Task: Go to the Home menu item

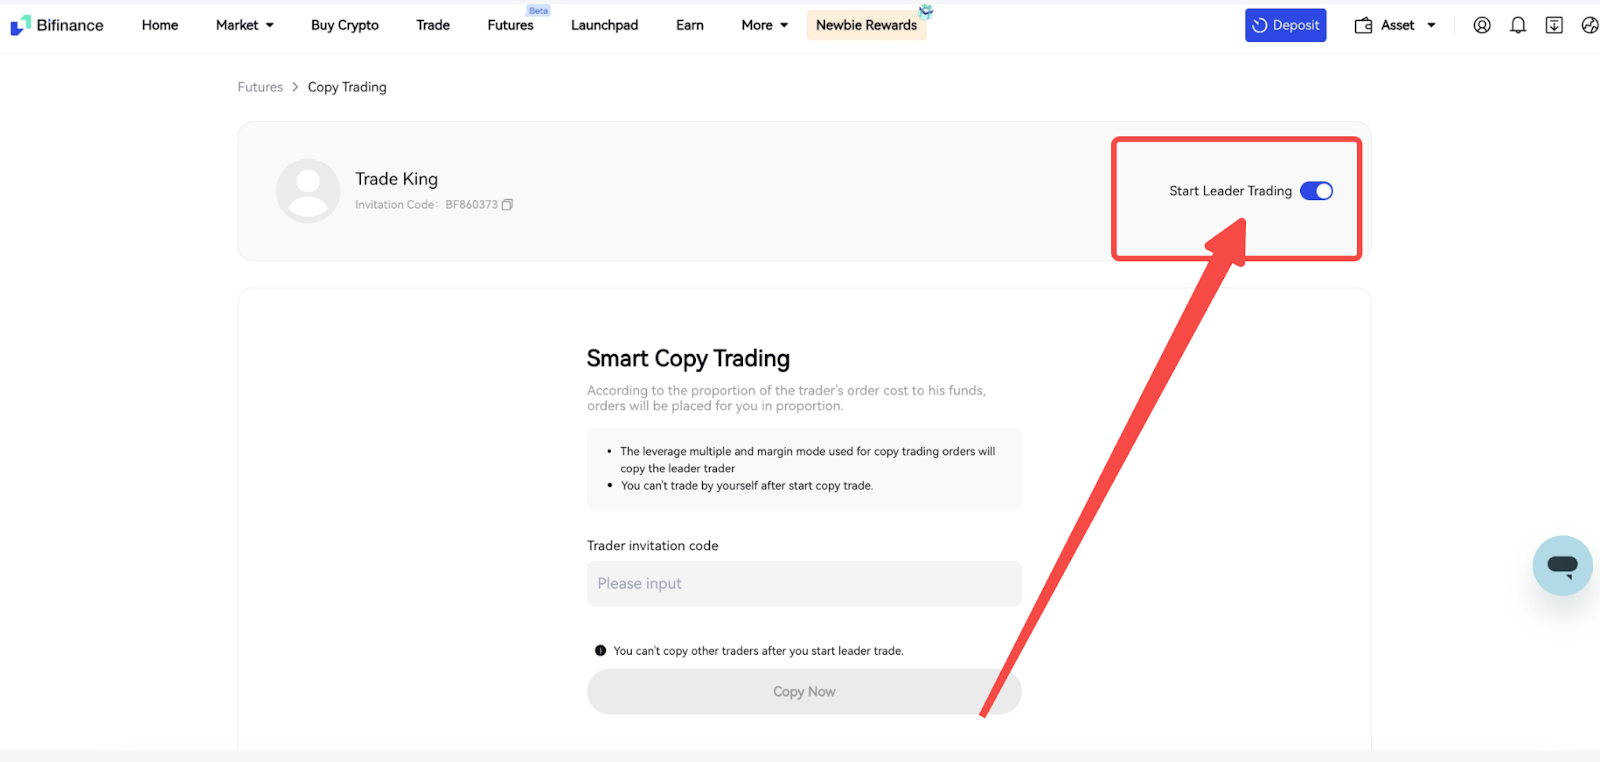Action: point(160,25)
